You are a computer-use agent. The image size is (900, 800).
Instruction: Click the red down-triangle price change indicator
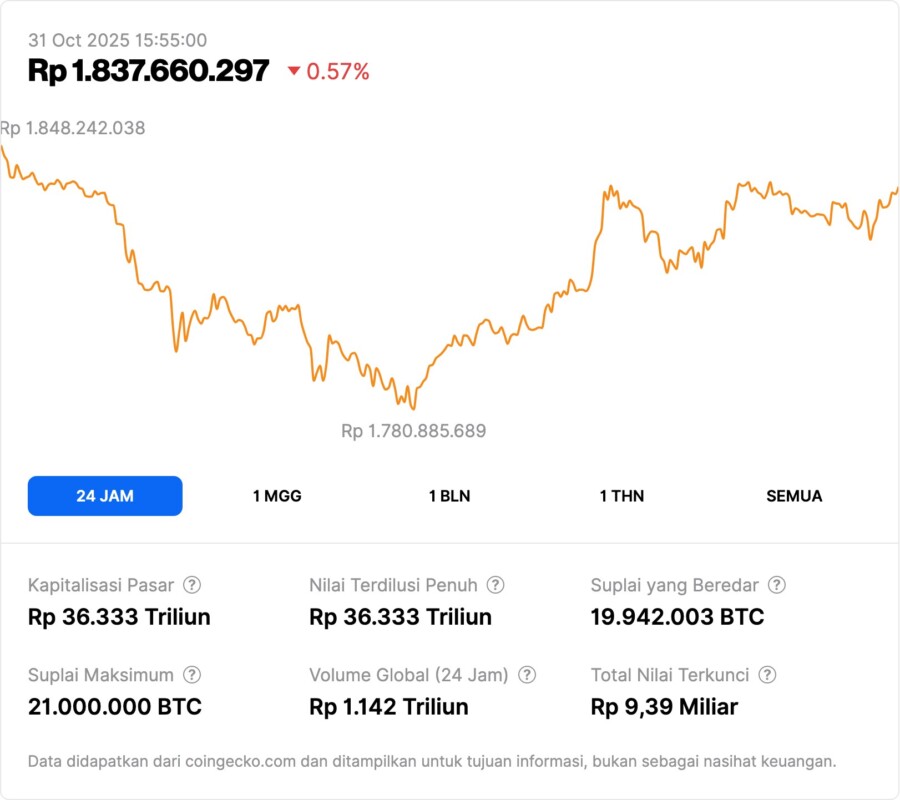pos(294,71)
